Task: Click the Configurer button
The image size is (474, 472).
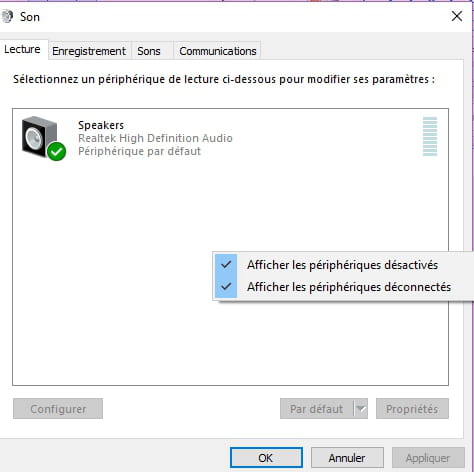Action: [x=58, y=409]
